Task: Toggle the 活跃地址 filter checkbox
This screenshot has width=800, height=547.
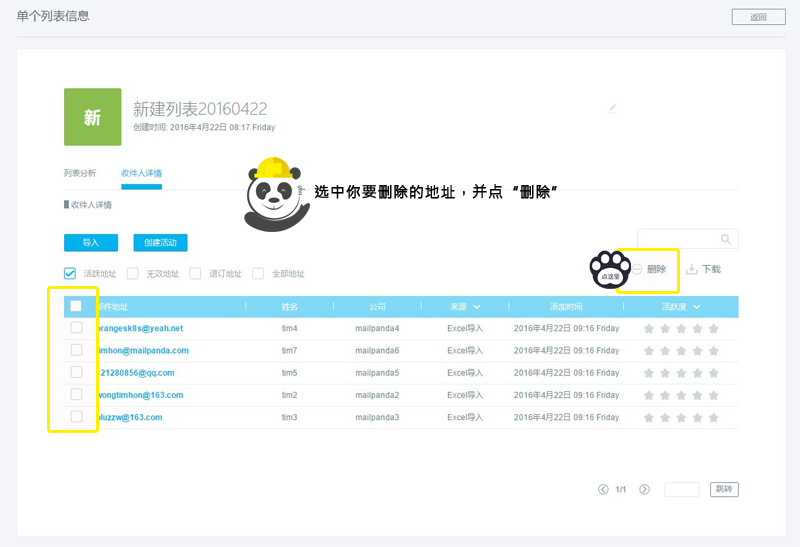Action: [x=70, y=273]
